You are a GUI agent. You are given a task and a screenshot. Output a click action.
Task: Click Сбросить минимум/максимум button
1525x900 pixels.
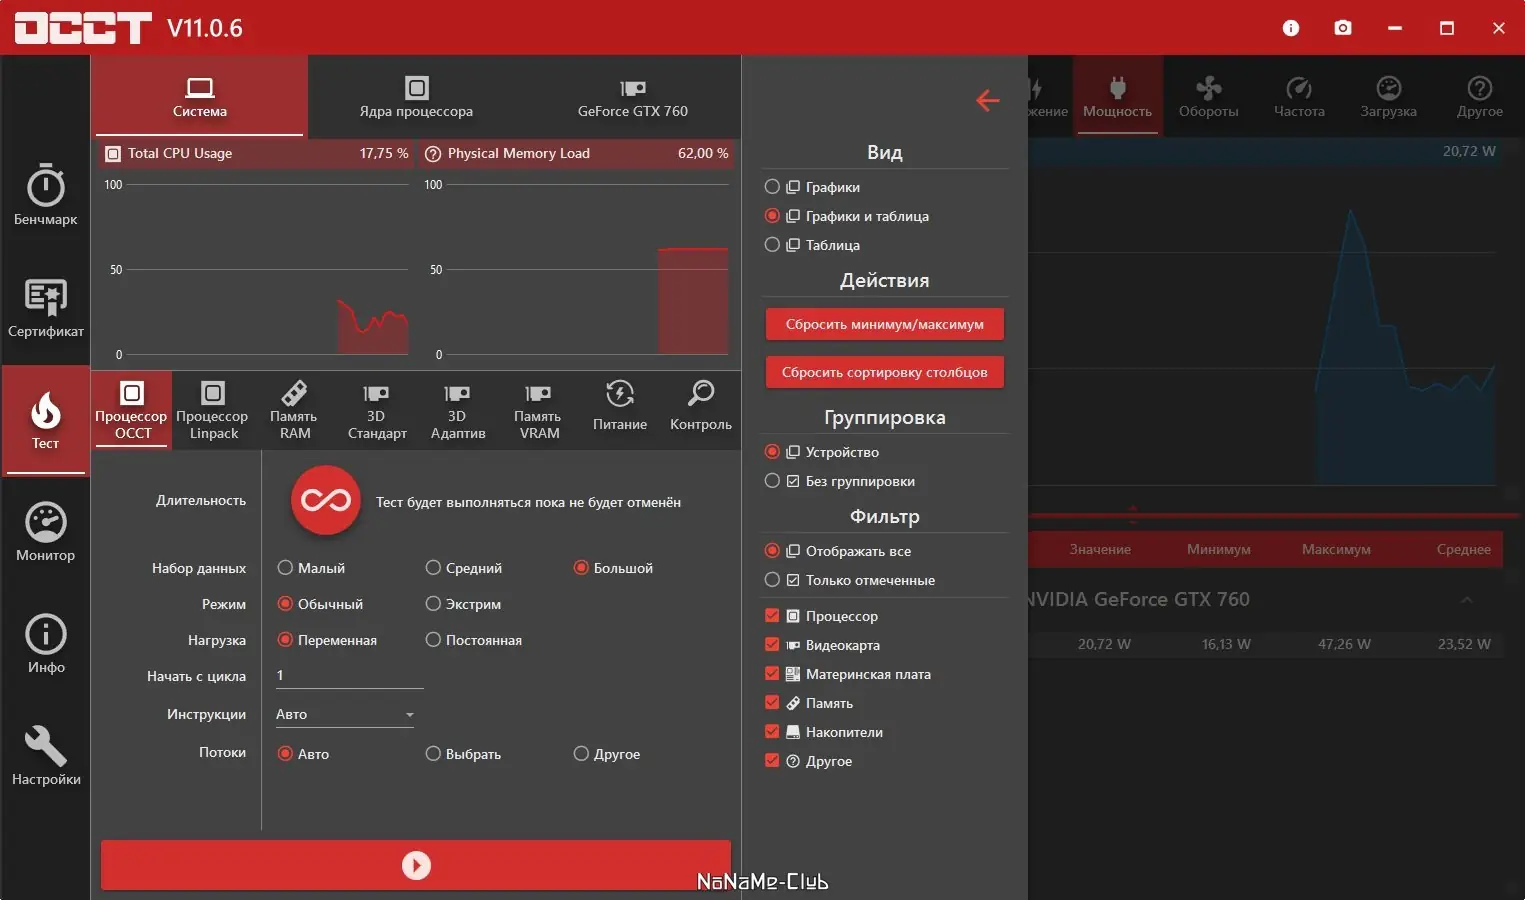885,324
